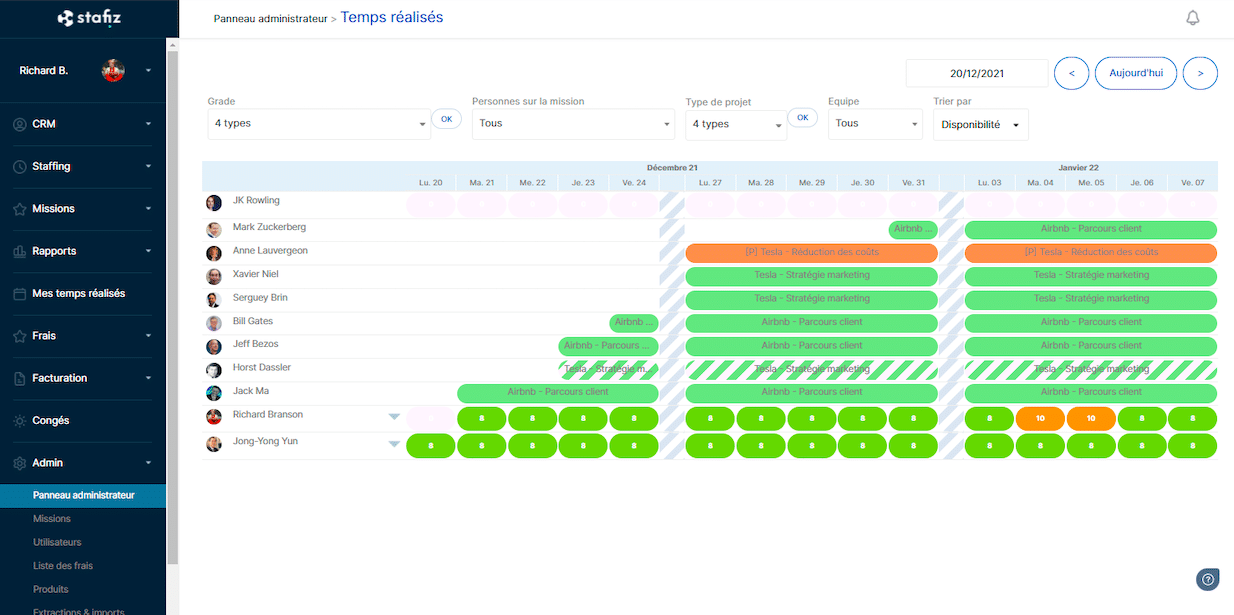Click Jong-Yong Yun's avatar
Screen dimensions: 1234x615
click(x=214, y=444)
